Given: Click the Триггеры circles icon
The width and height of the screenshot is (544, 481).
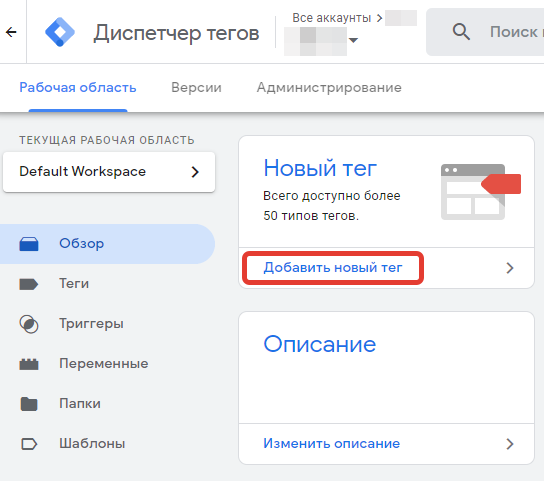Looking at the screenshot, I should point(29,324).
